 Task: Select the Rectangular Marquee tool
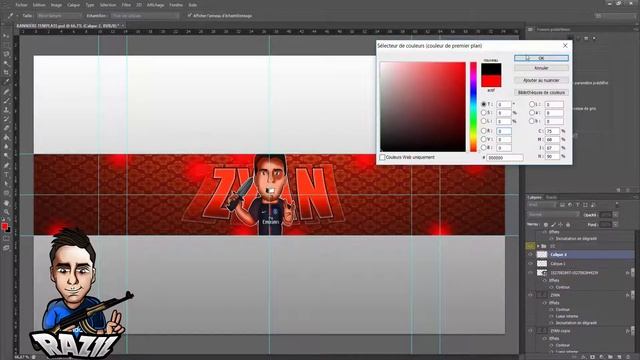[6, 45]
